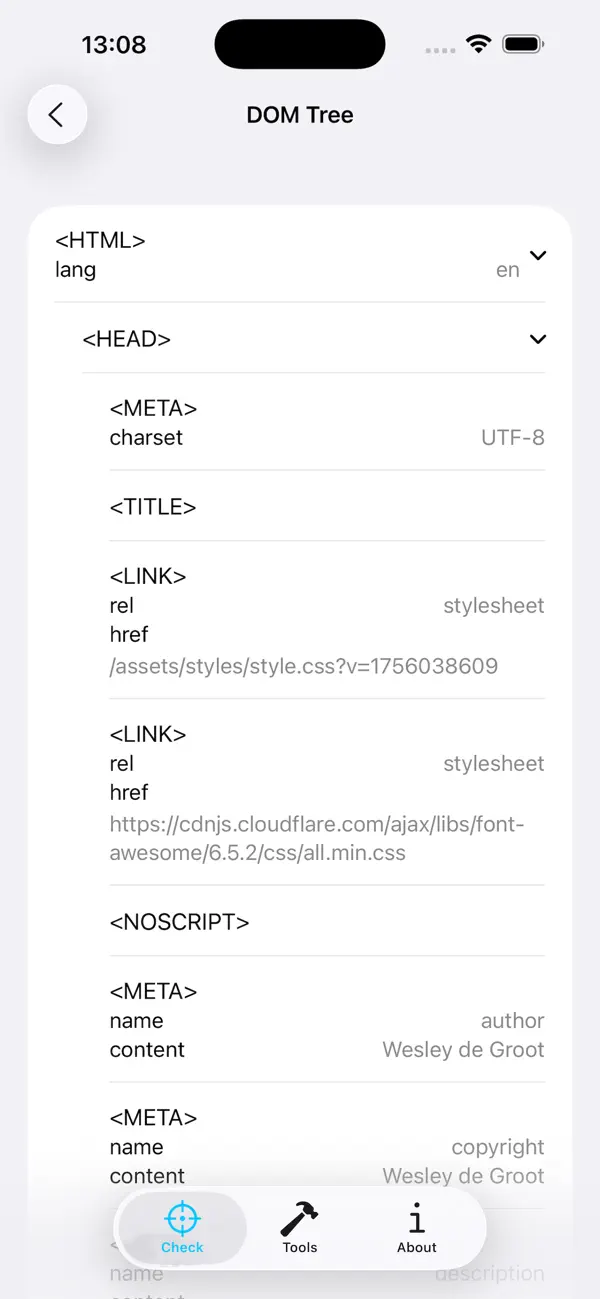Tap the en language attribute value
Viewport: 600px width, 1299px height.
507,269
